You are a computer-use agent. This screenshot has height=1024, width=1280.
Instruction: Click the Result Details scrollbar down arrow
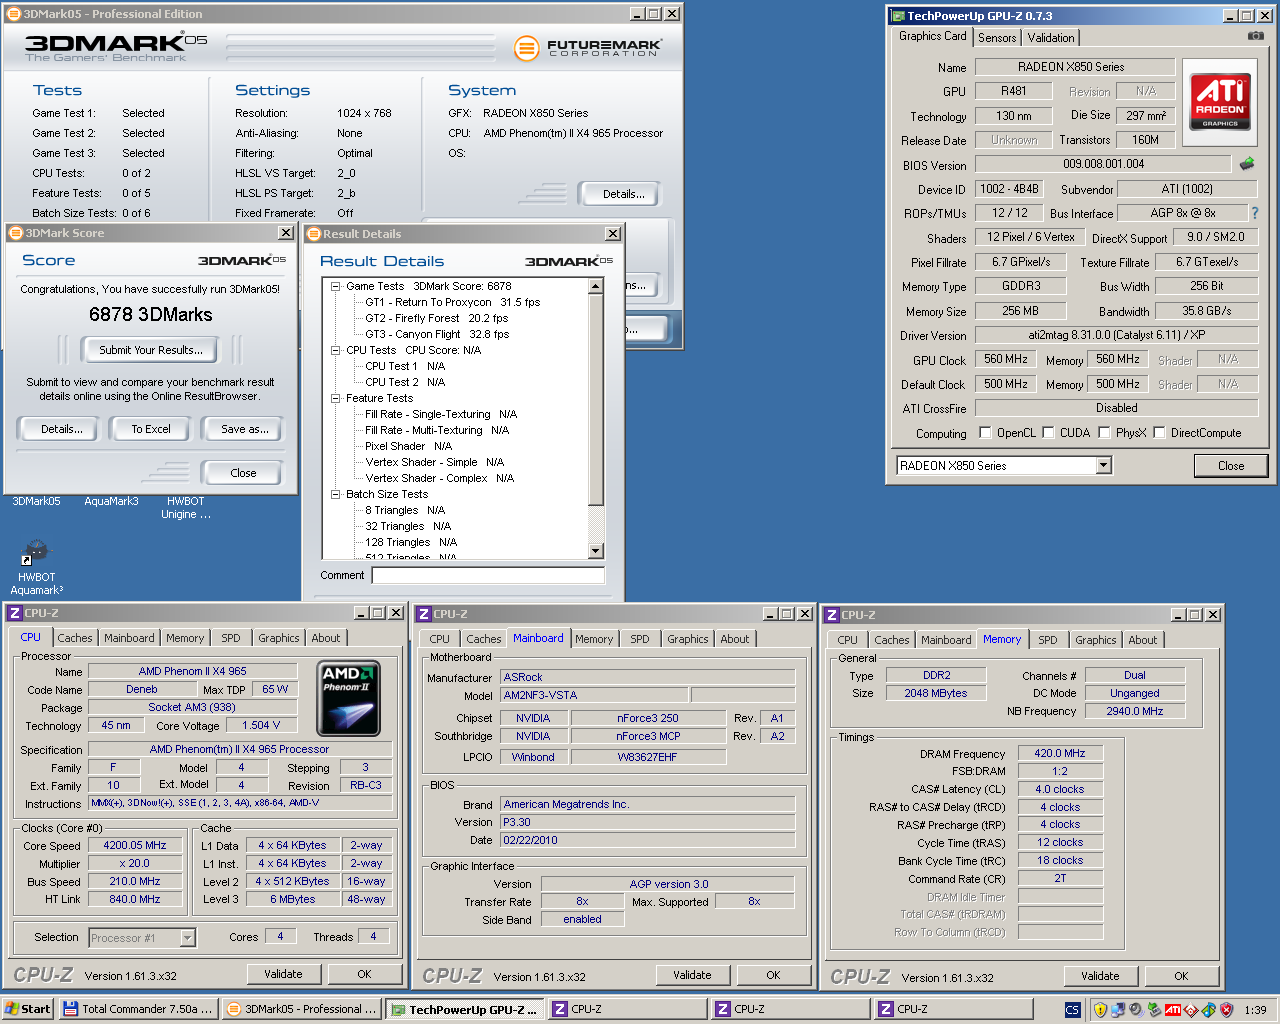click(596, 550)
